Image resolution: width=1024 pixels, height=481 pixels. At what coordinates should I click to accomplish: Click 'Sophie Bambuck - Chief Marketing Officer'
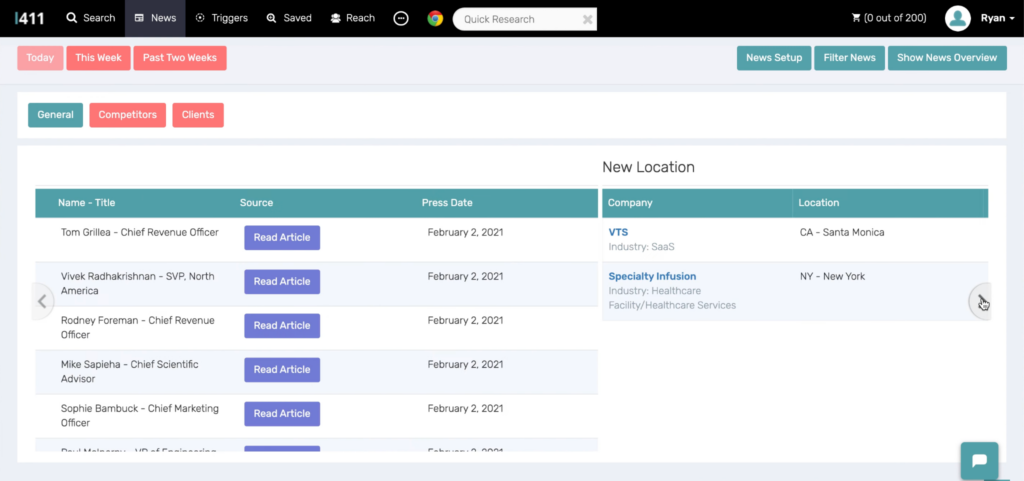click(x=140, y=416)
